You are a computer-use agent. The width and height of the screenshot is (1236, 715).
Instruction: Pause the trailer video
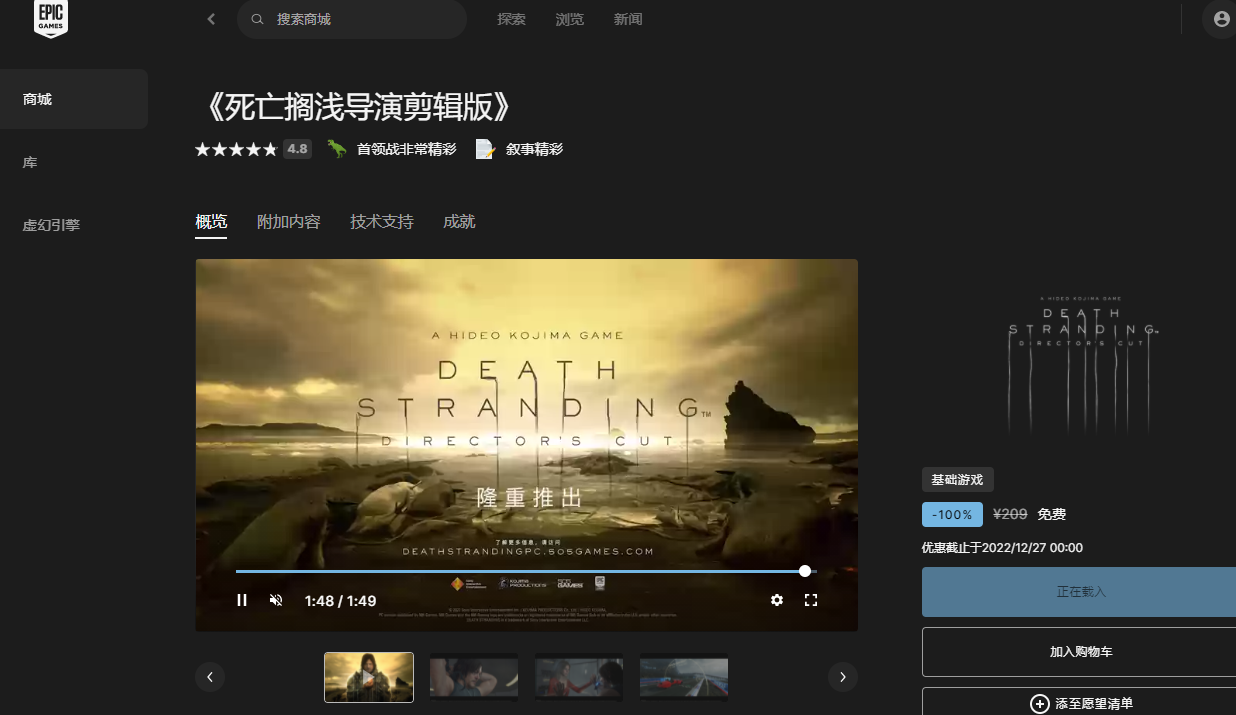pyautogui.click(x=242, y=600)
